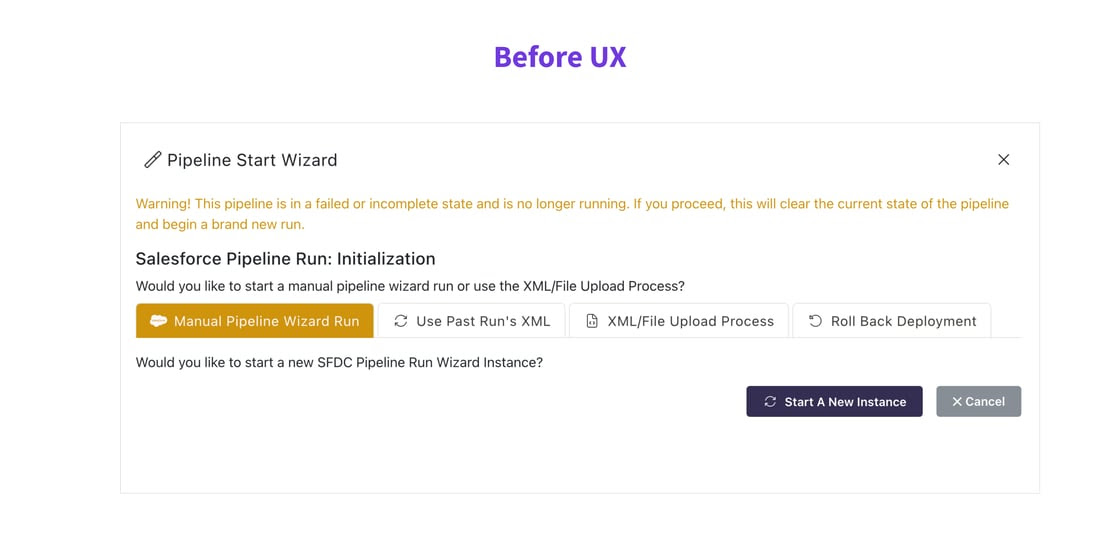
Task: Open the XML/File Upload Process tab
Action: (x=690, y=321)
